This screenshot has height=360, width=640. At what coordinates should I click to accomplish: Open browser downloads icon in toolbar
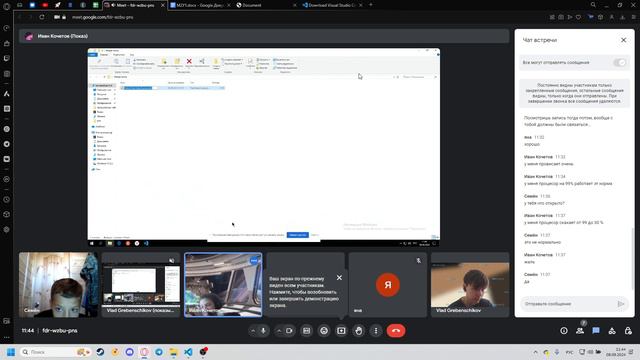tap(622, 17)
